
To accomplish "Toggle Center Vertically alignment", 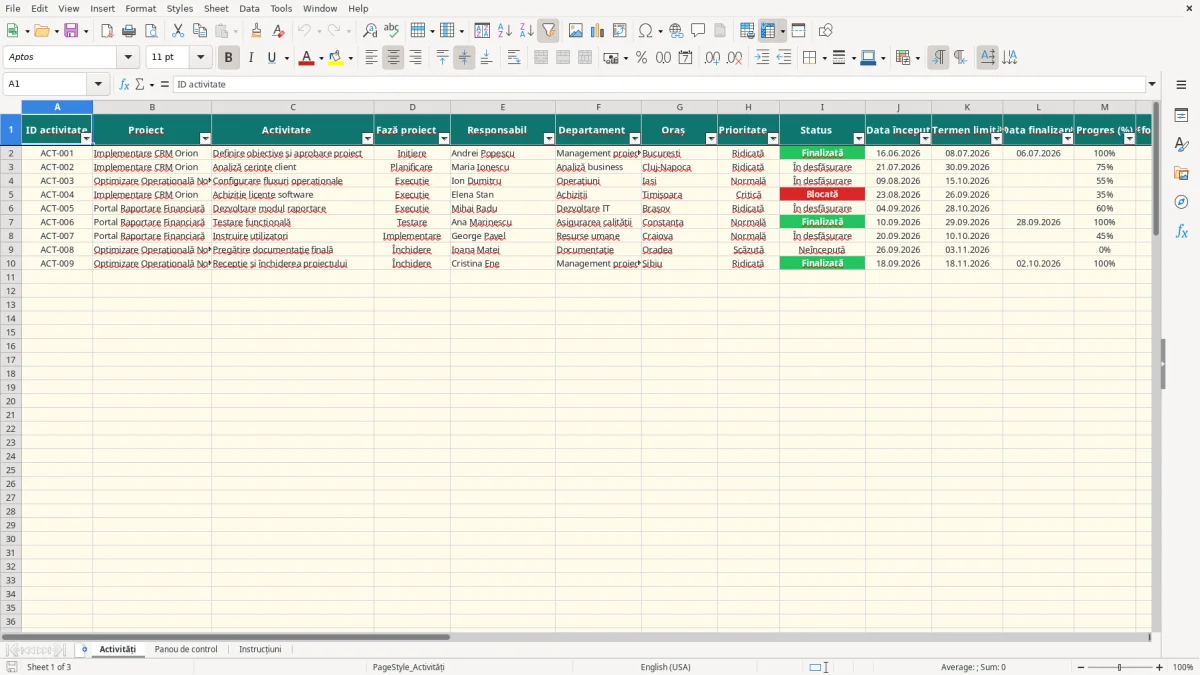I will (x=464, y=58).
